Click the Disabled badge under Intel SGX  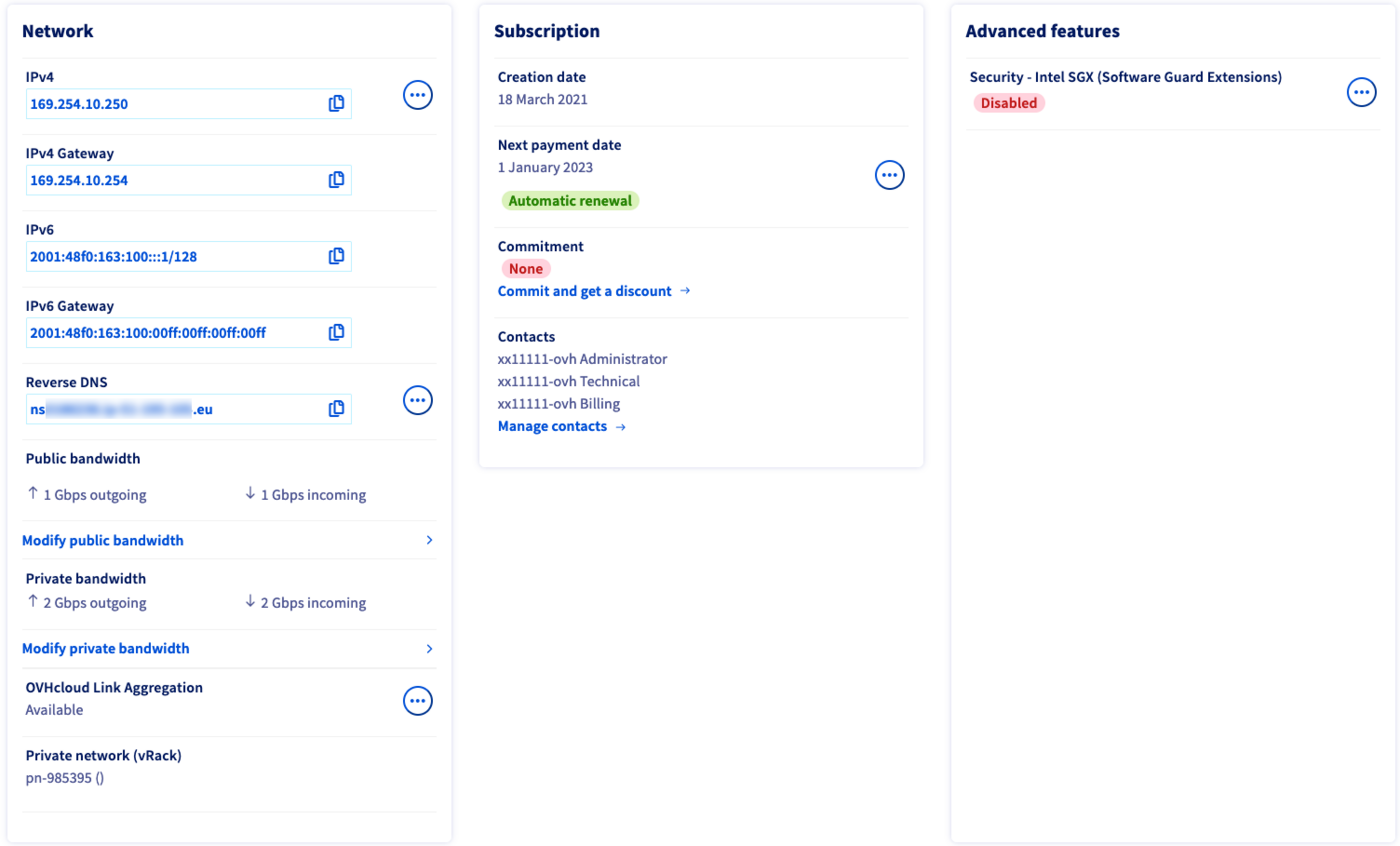(x=1009, y=102)
